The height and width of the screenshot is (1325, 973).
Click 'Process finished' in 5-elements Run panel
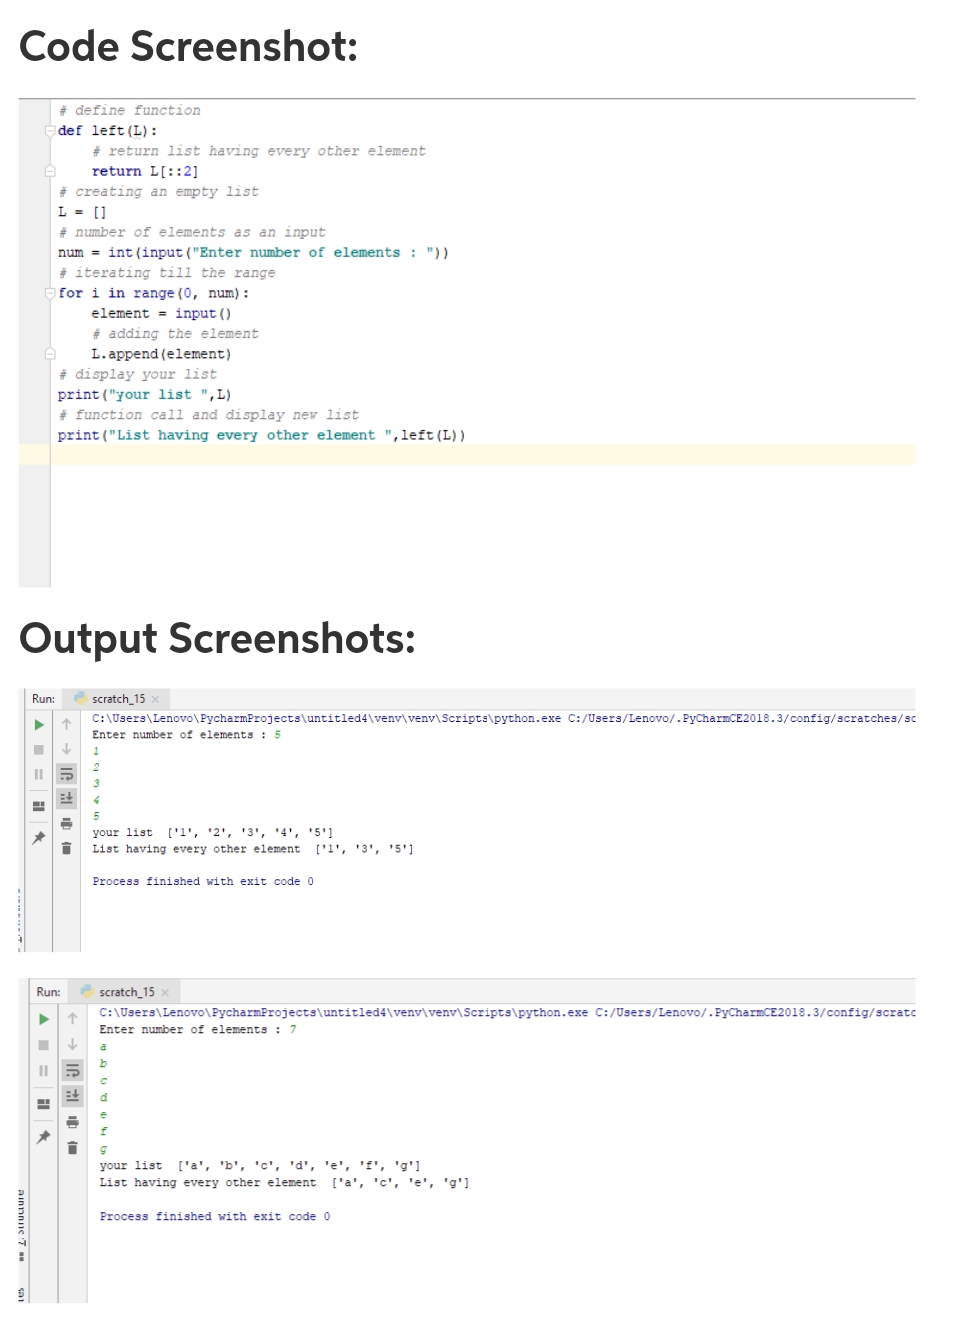(x=203, y=881)
